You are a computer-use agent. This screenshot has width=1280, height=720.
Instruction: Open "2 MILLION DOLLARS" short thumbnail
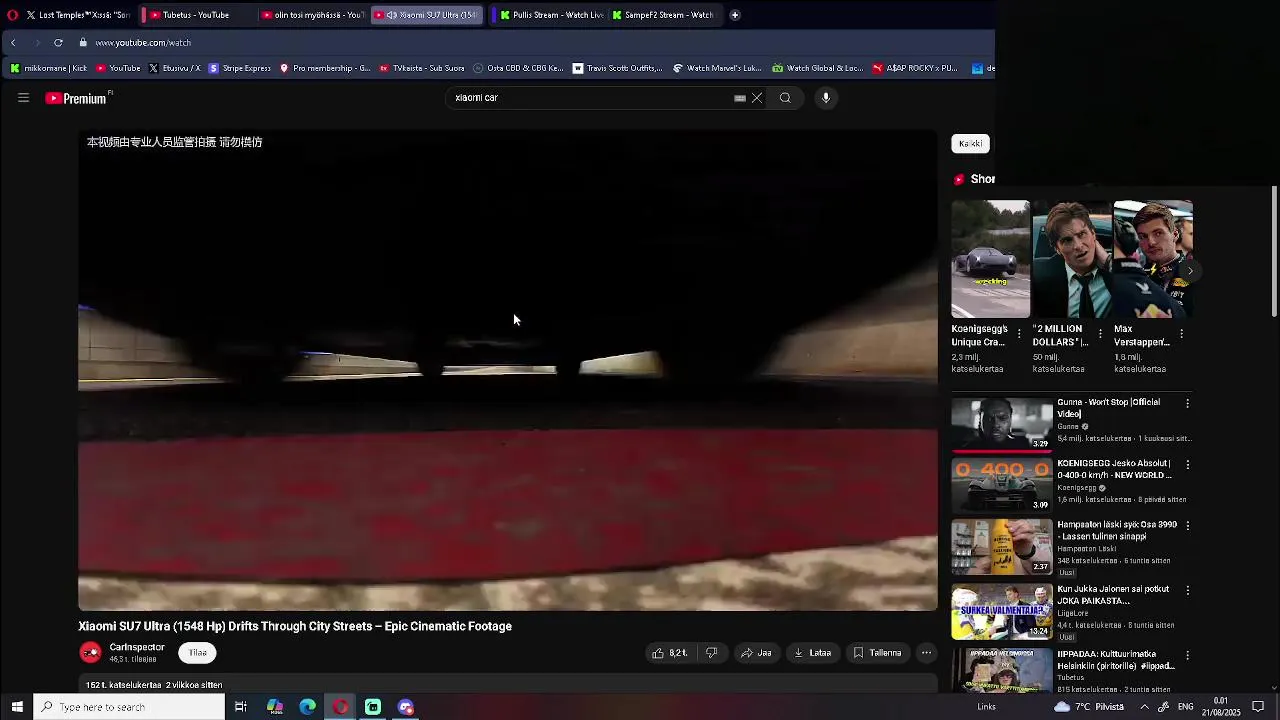pos(1072,259)
